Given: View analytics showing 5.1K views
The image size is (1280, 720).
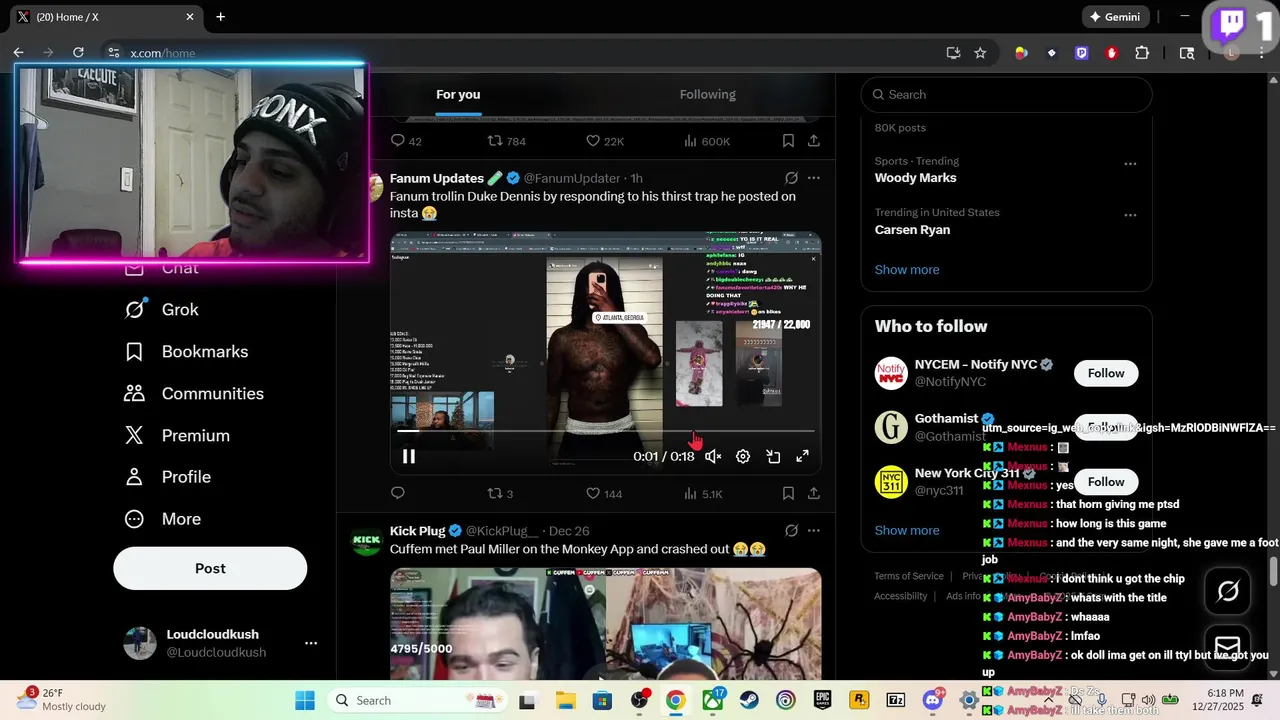Looking at the screenshot, I should (703, 493).
